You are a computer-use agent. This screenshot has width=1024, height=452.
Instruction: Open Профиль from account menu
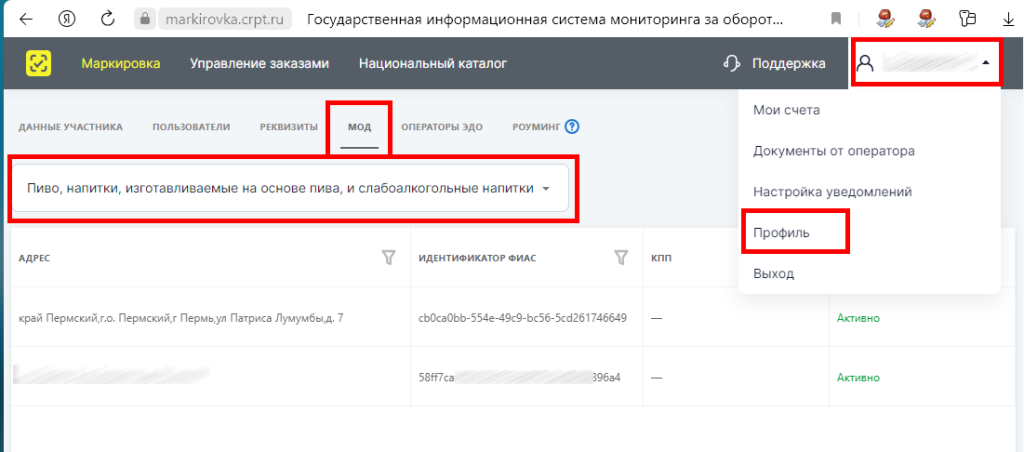781,233
